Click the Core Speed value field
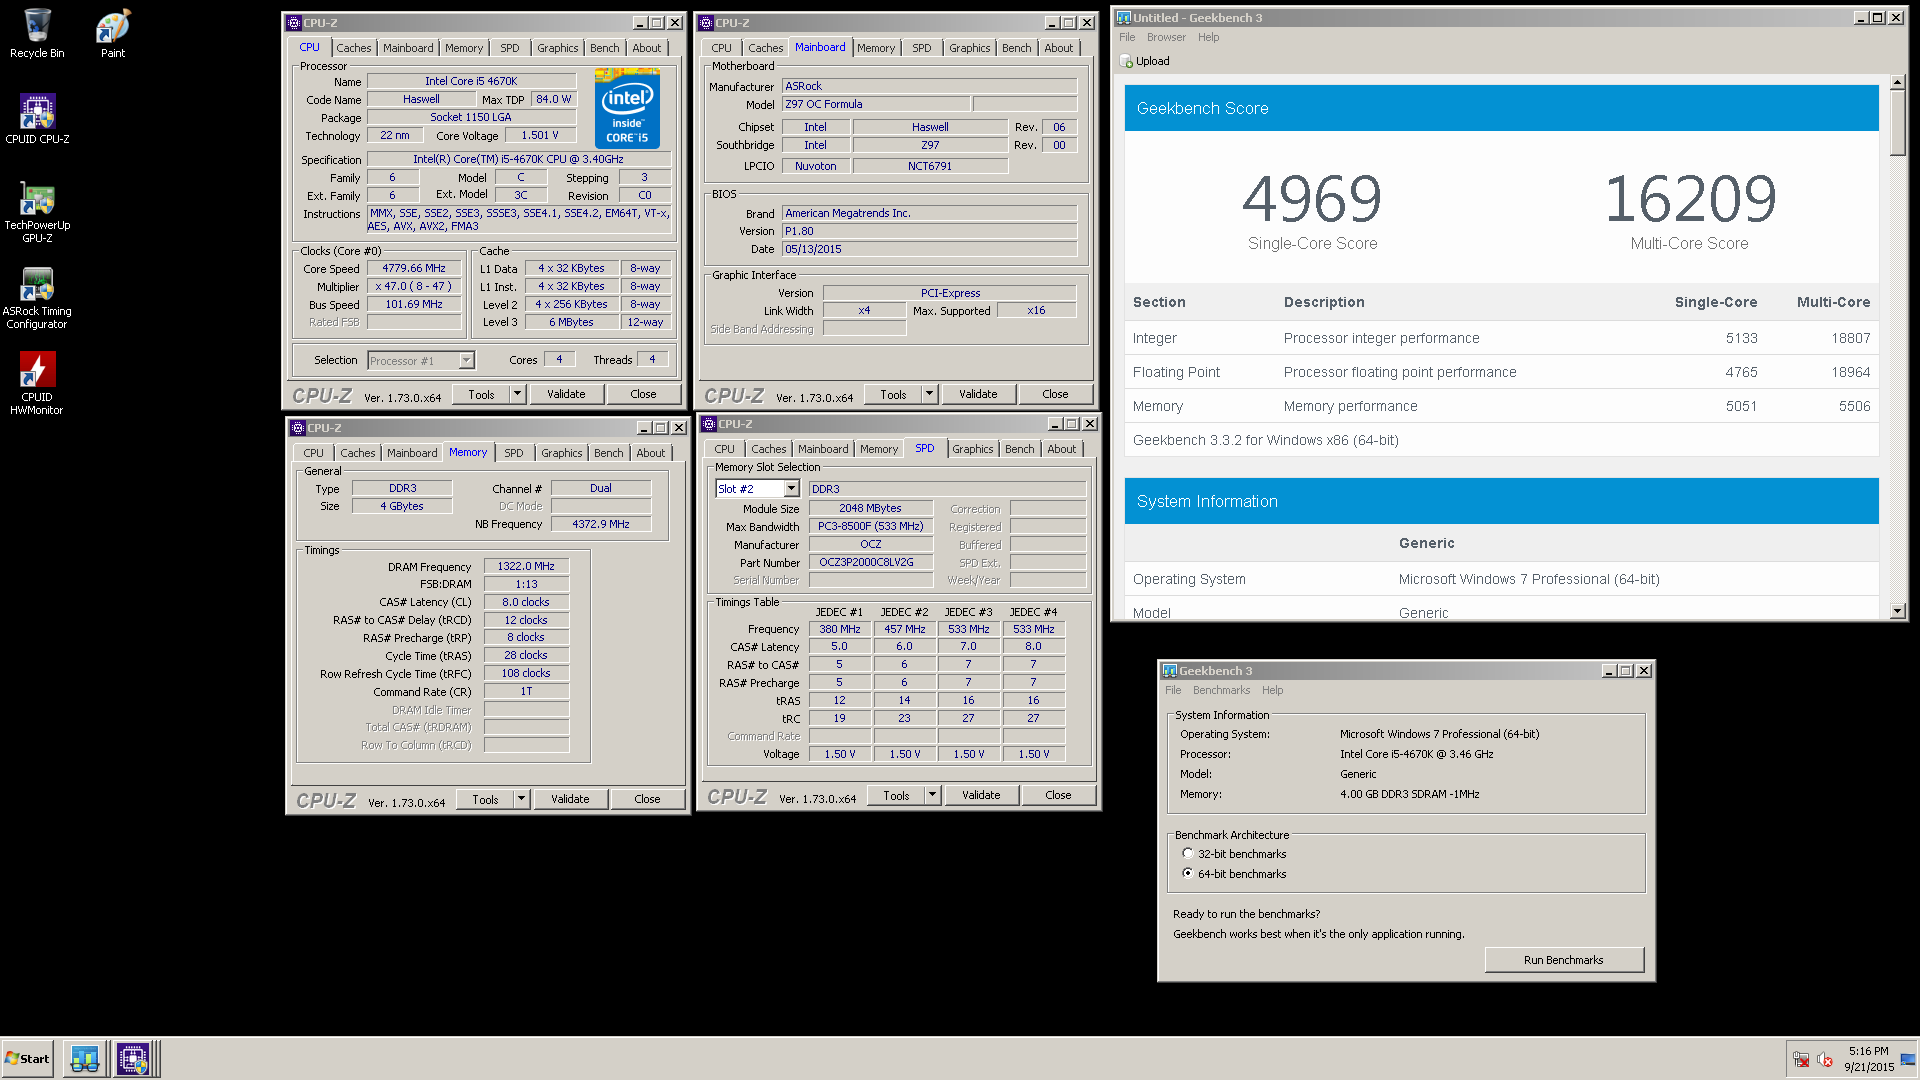 pos(414,268)
